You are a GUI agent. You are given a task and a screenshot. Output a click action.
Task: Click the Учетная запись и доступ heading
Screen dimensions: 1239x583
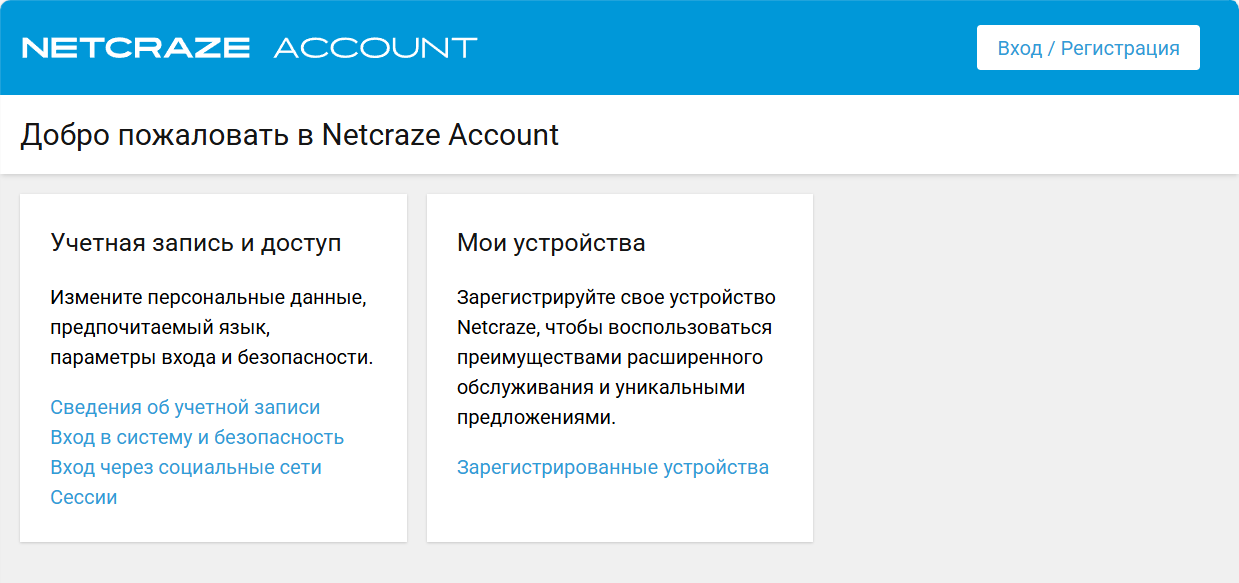pos(196,242)
